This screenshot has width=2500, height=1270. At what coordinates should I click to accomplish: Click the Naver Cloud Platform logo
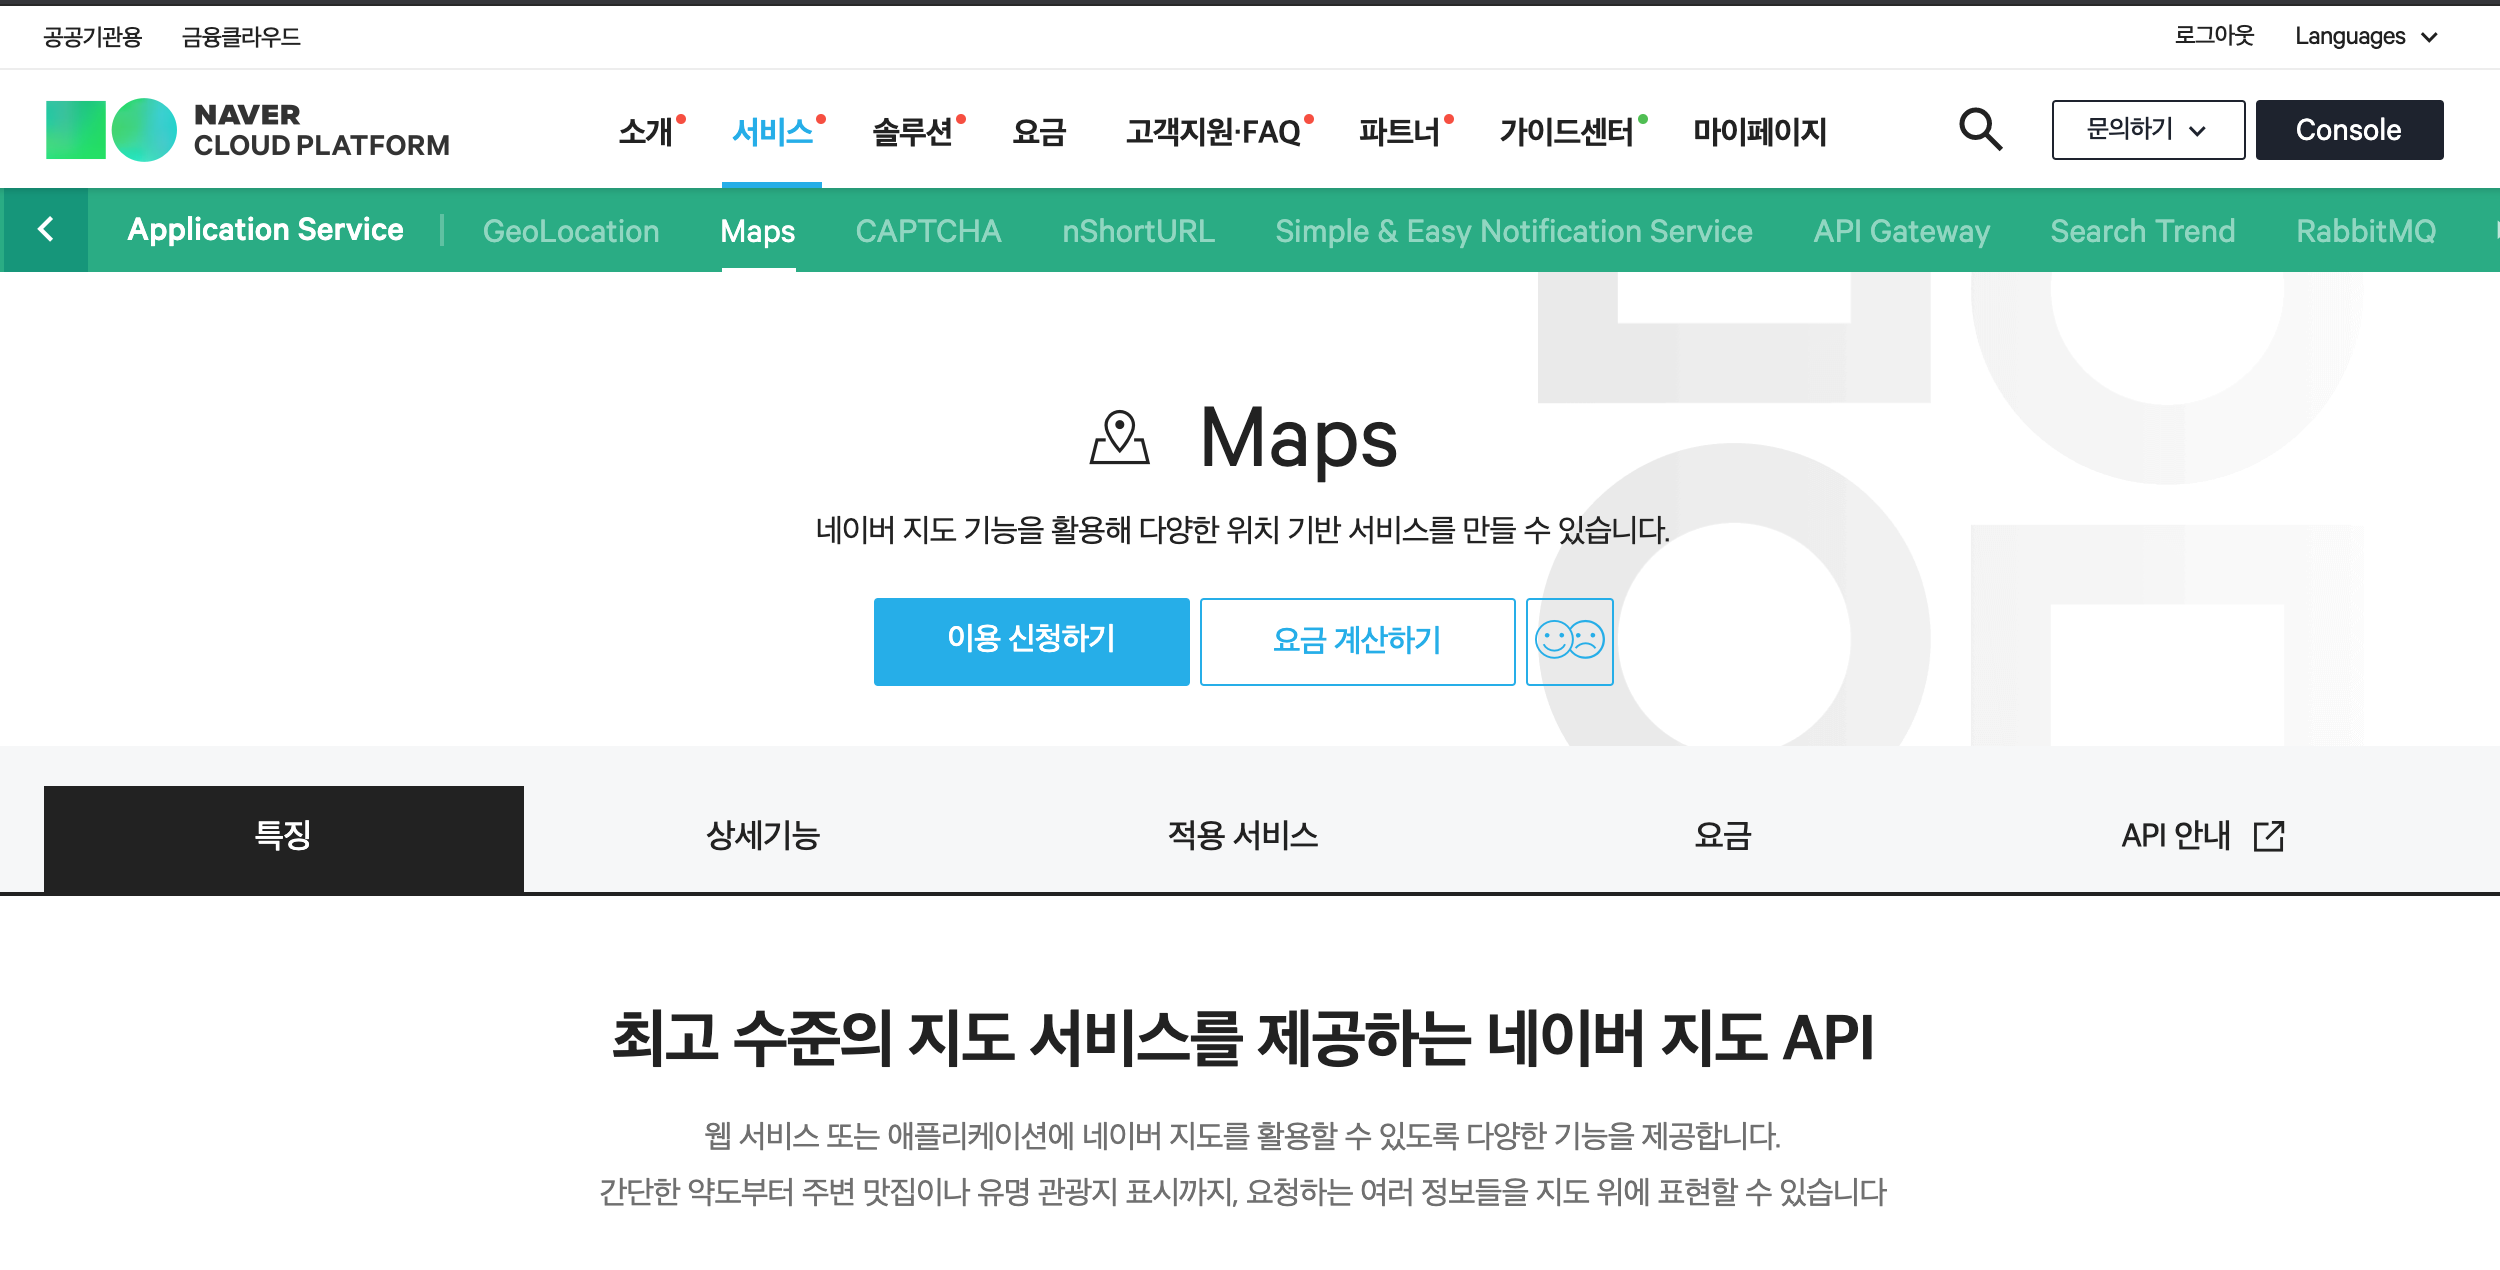coord(248,130)
